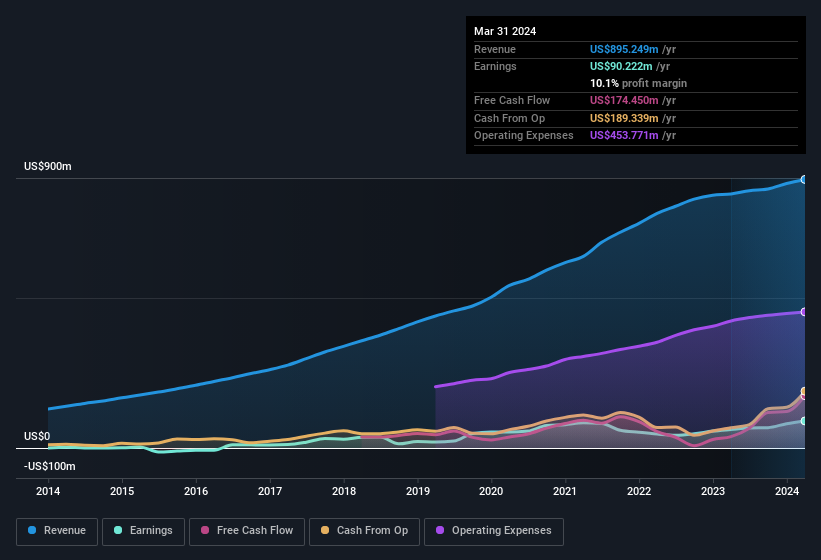Viewport: 821px width, 560px height.
Task: Select the 2021 x-axis label
Action: point(565,491)
